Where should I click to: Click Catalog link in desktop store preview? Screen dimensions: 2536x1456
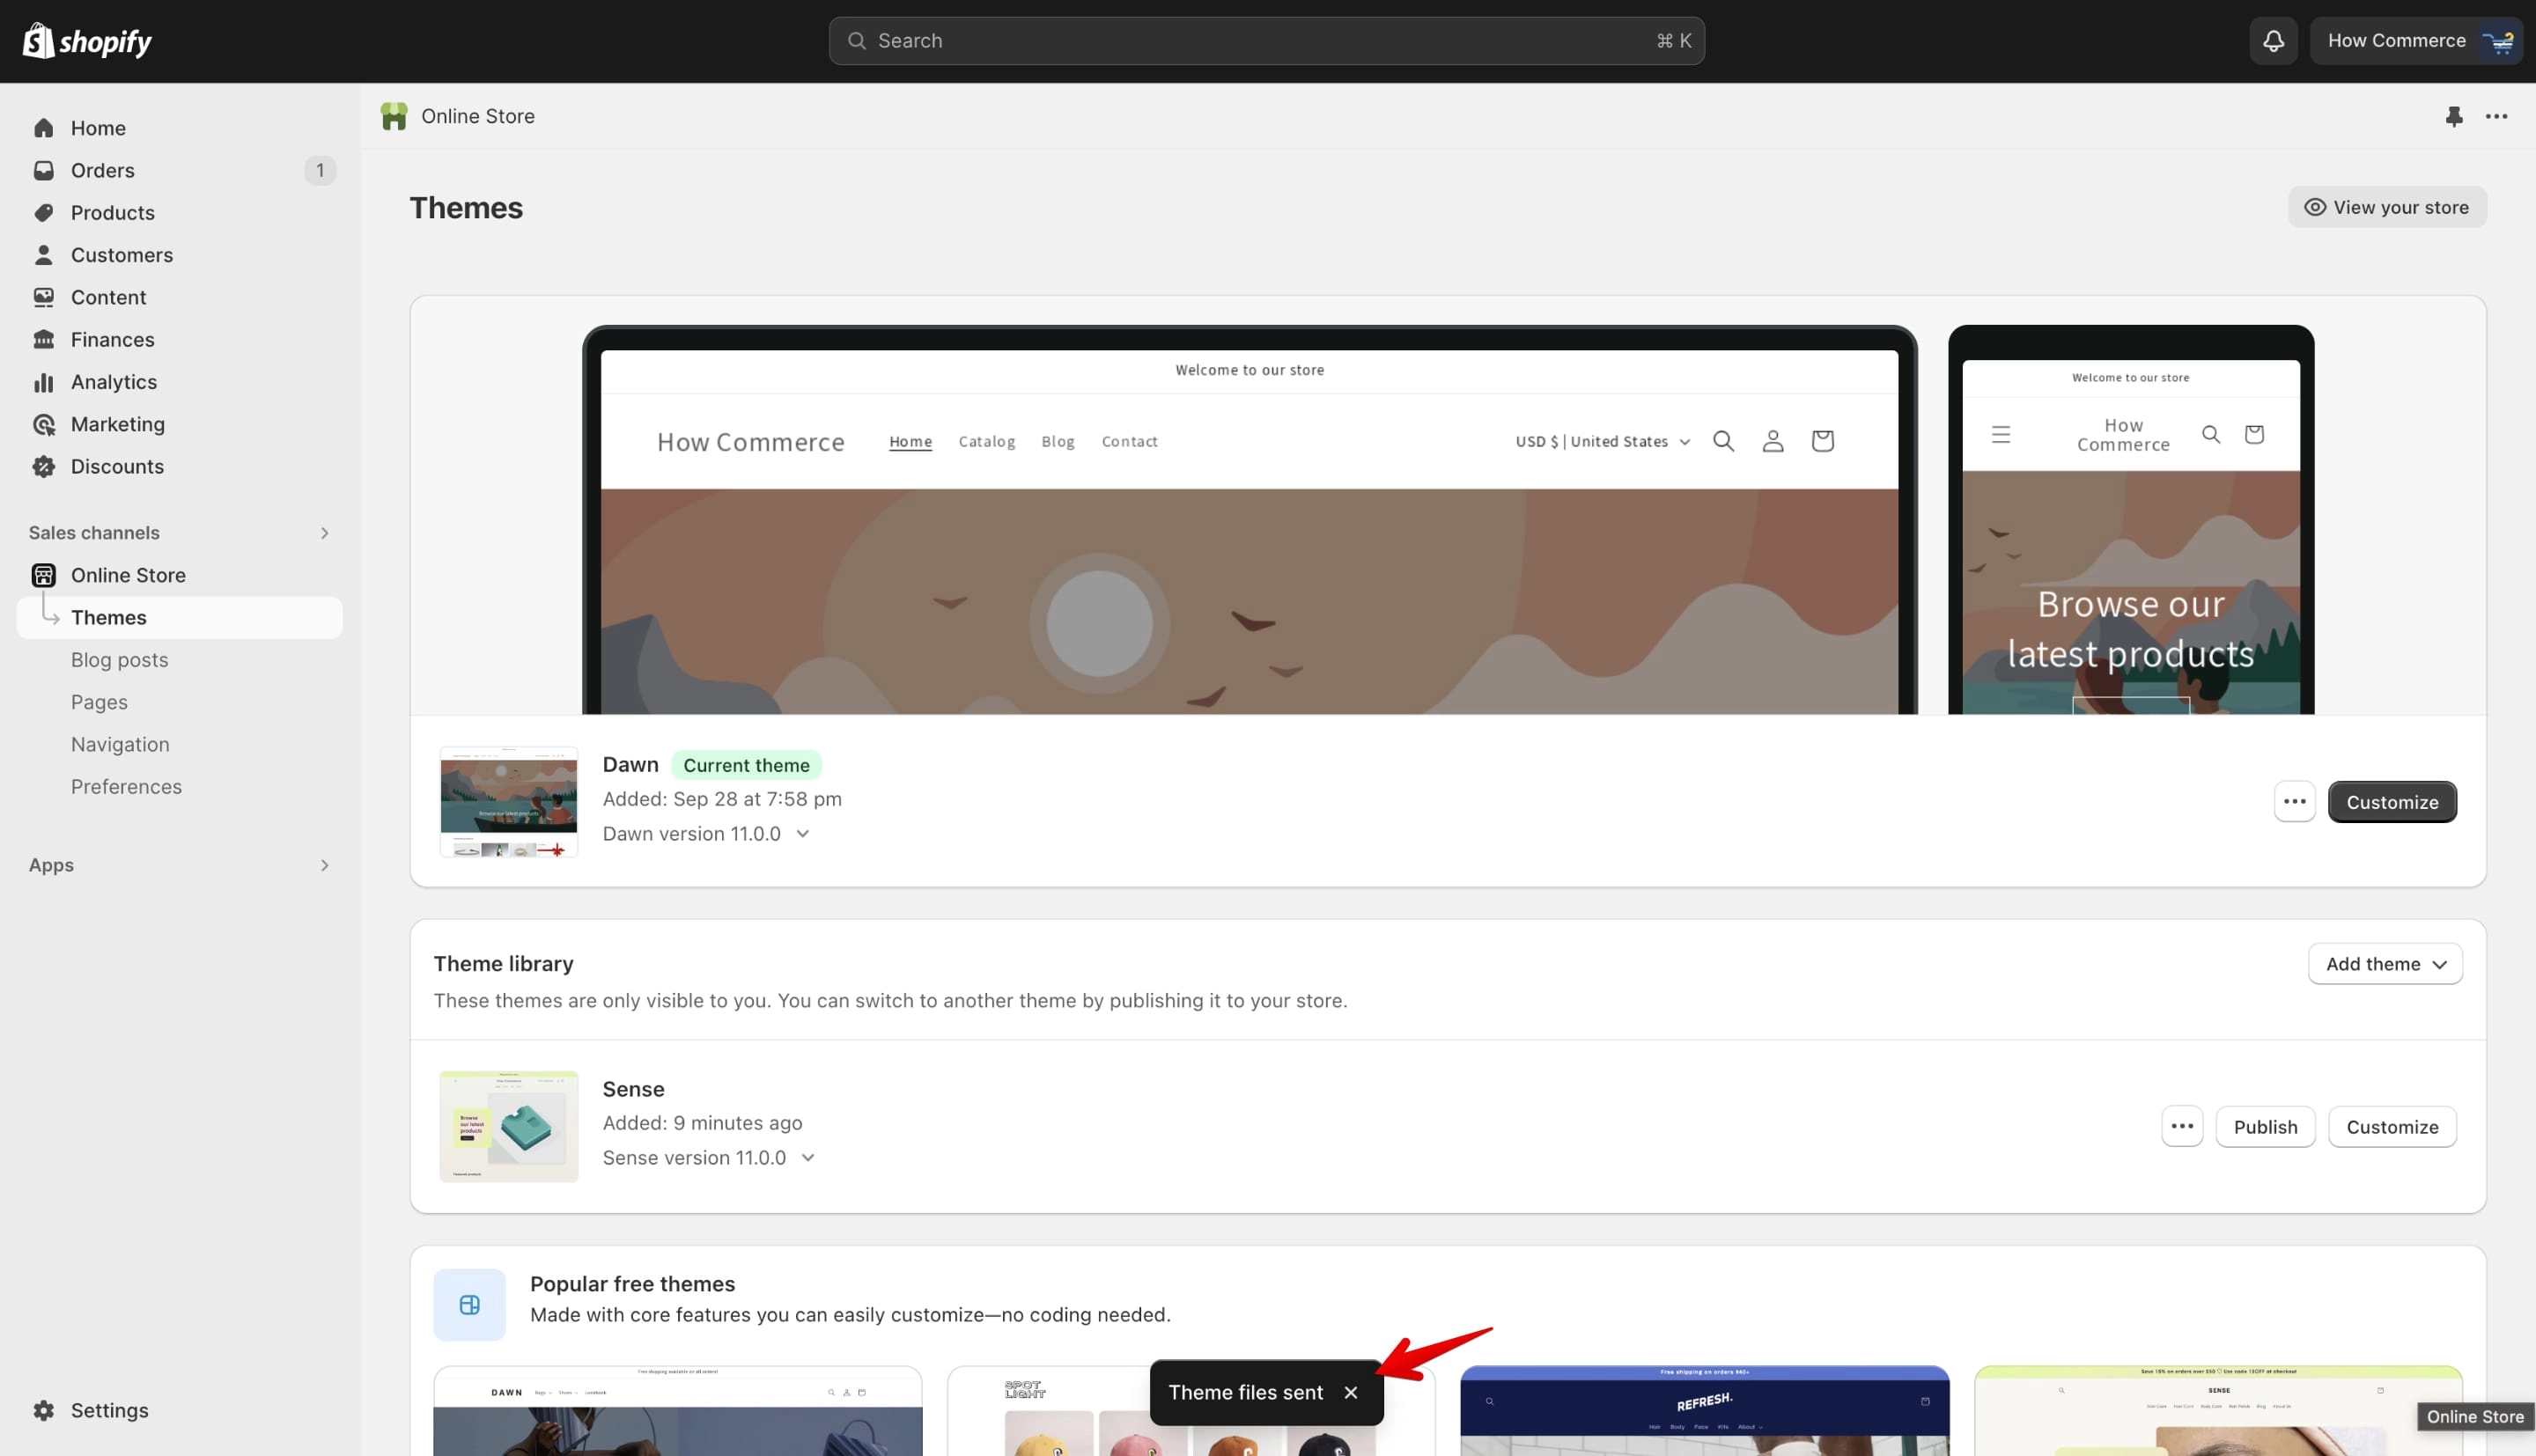point(986,441)
